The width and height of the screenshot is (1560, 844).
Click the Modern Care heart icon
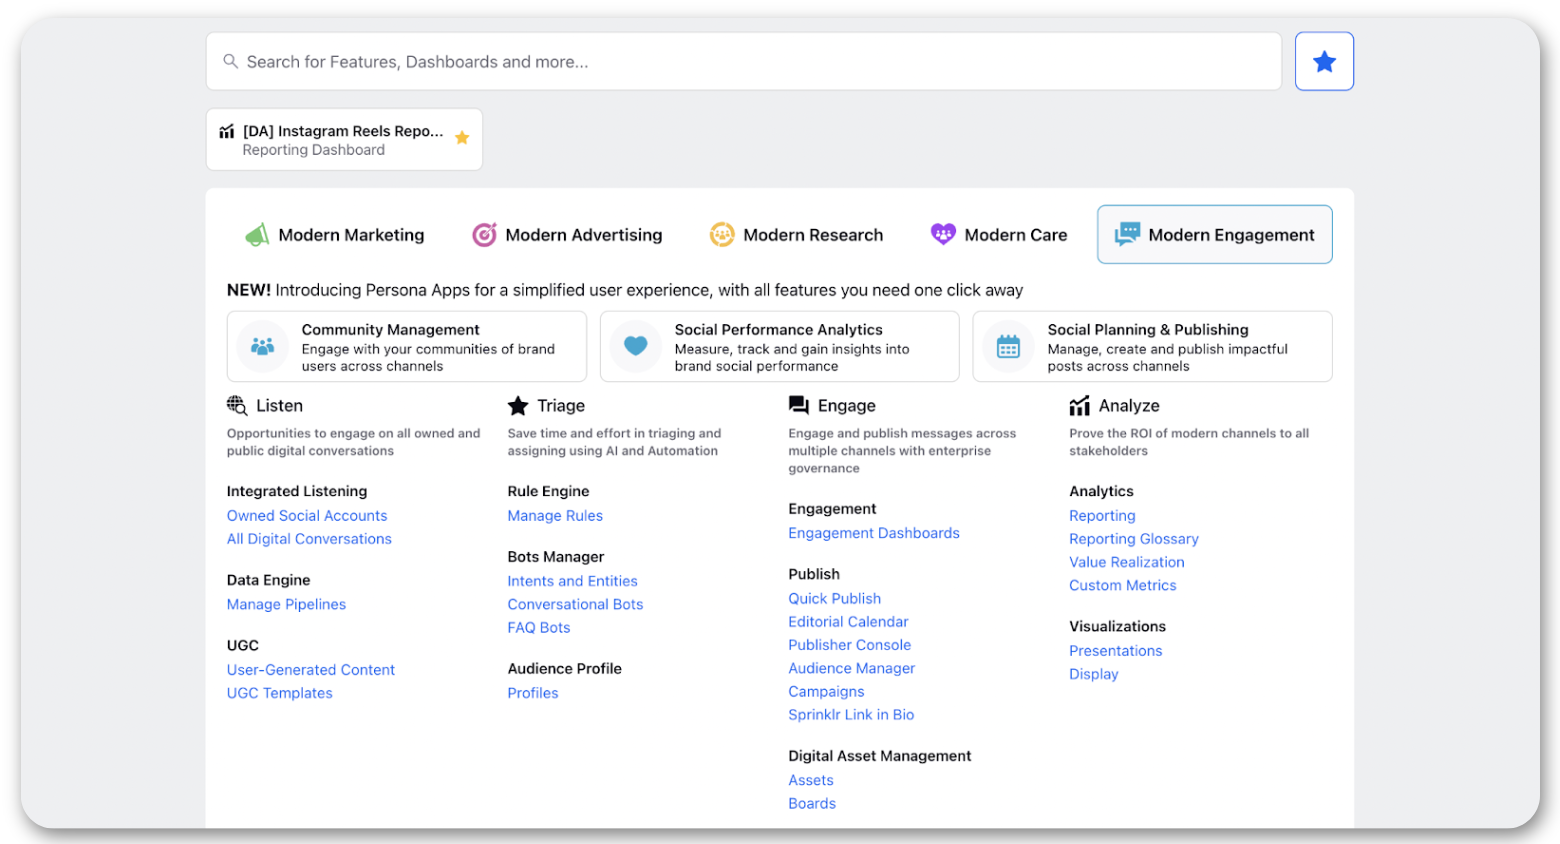(943, 234)
